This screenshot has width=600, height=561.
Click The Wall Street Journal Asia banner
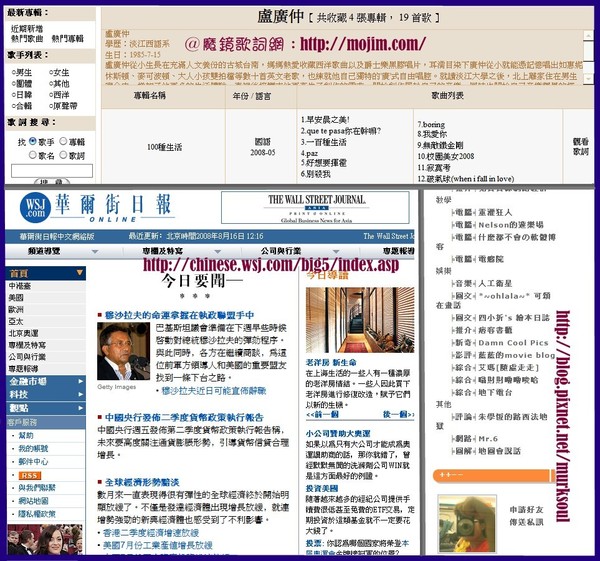point(315,207)
